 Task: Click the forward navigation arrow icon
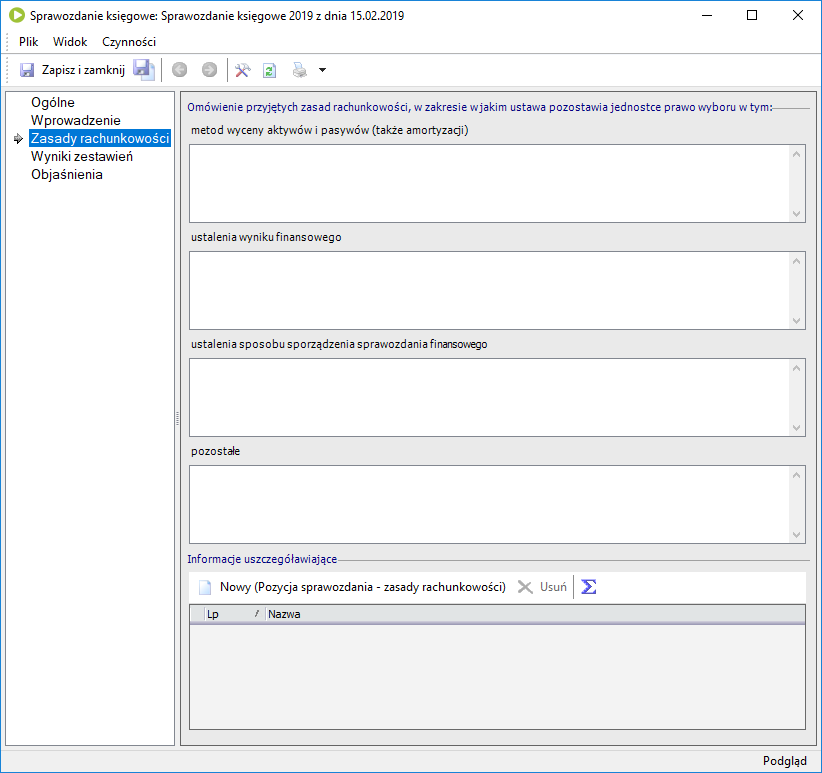(209, 70)
